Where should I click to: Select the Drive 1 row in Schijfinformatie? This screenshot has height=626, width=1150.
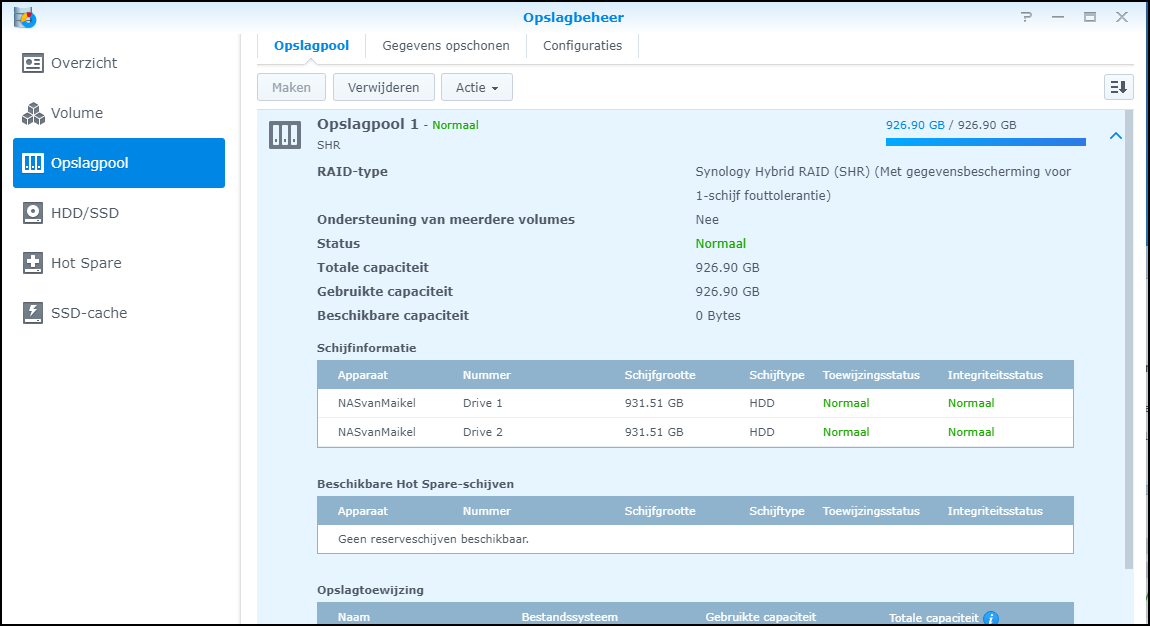click(x=695, y=403)
